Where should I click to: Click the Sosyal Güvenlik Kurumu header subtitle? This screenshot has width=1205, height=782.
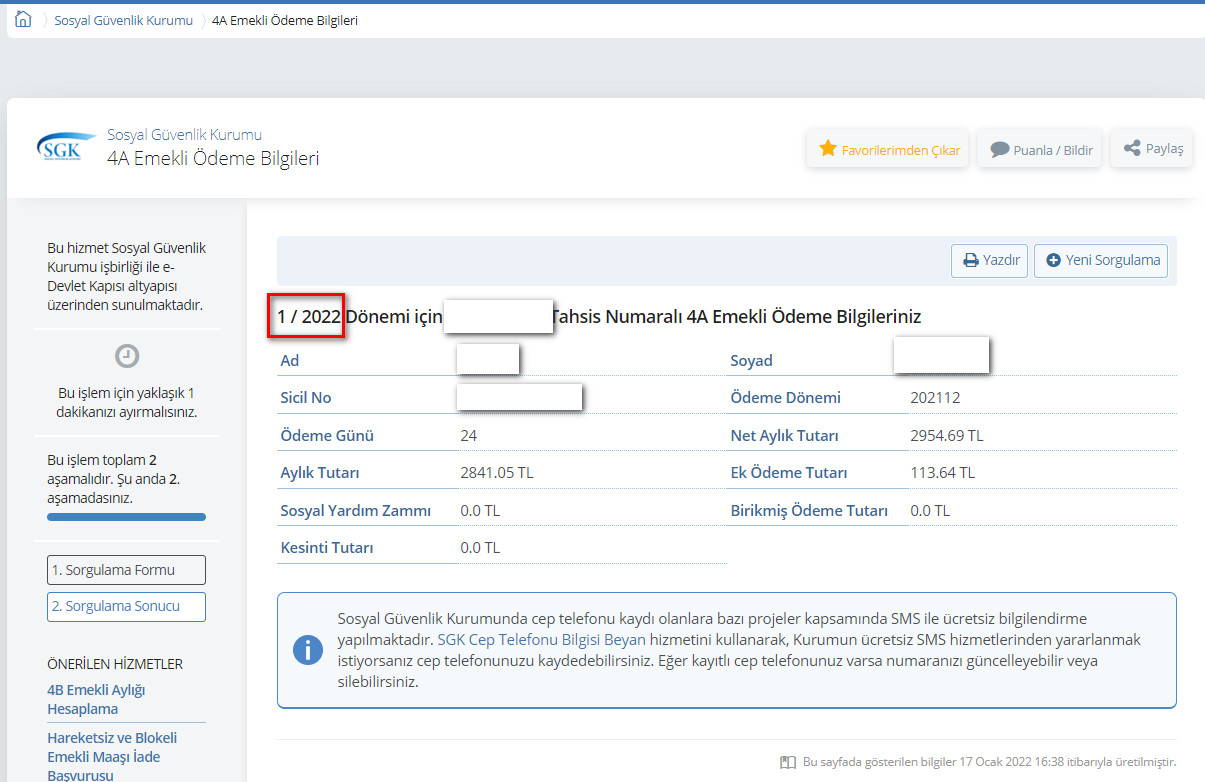click(184, 135)
